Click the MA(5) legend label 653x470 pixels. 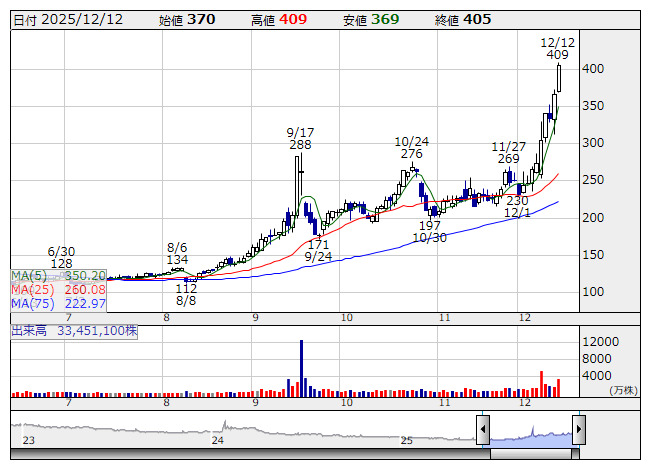coord(32,275)
